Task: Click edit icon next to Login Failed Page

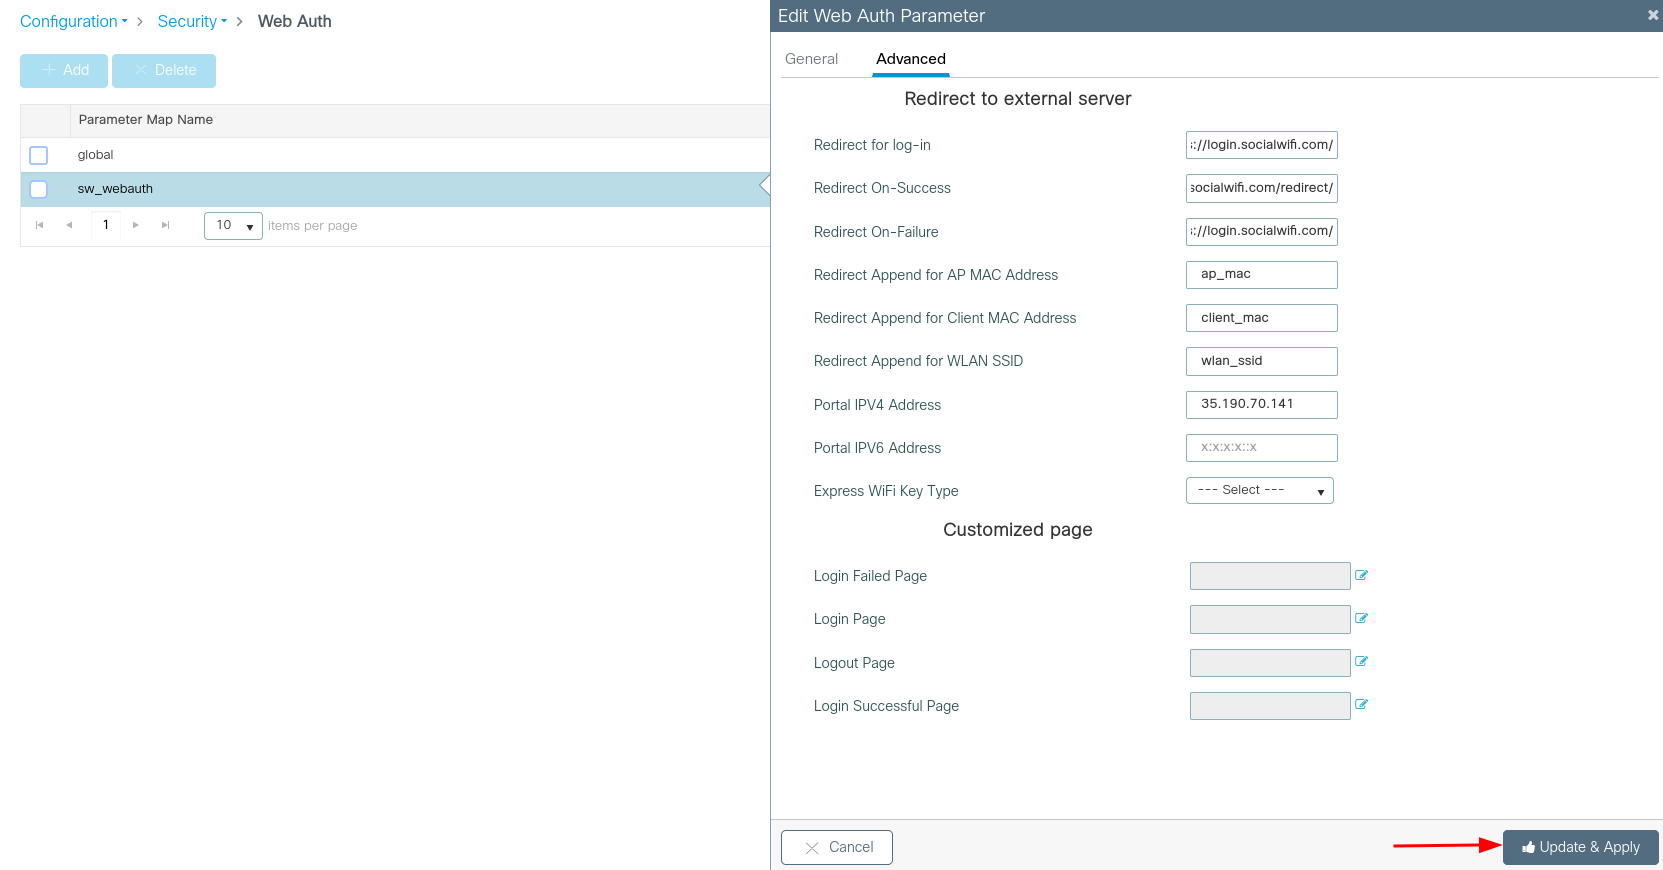Action: [x=1361, y=575]
